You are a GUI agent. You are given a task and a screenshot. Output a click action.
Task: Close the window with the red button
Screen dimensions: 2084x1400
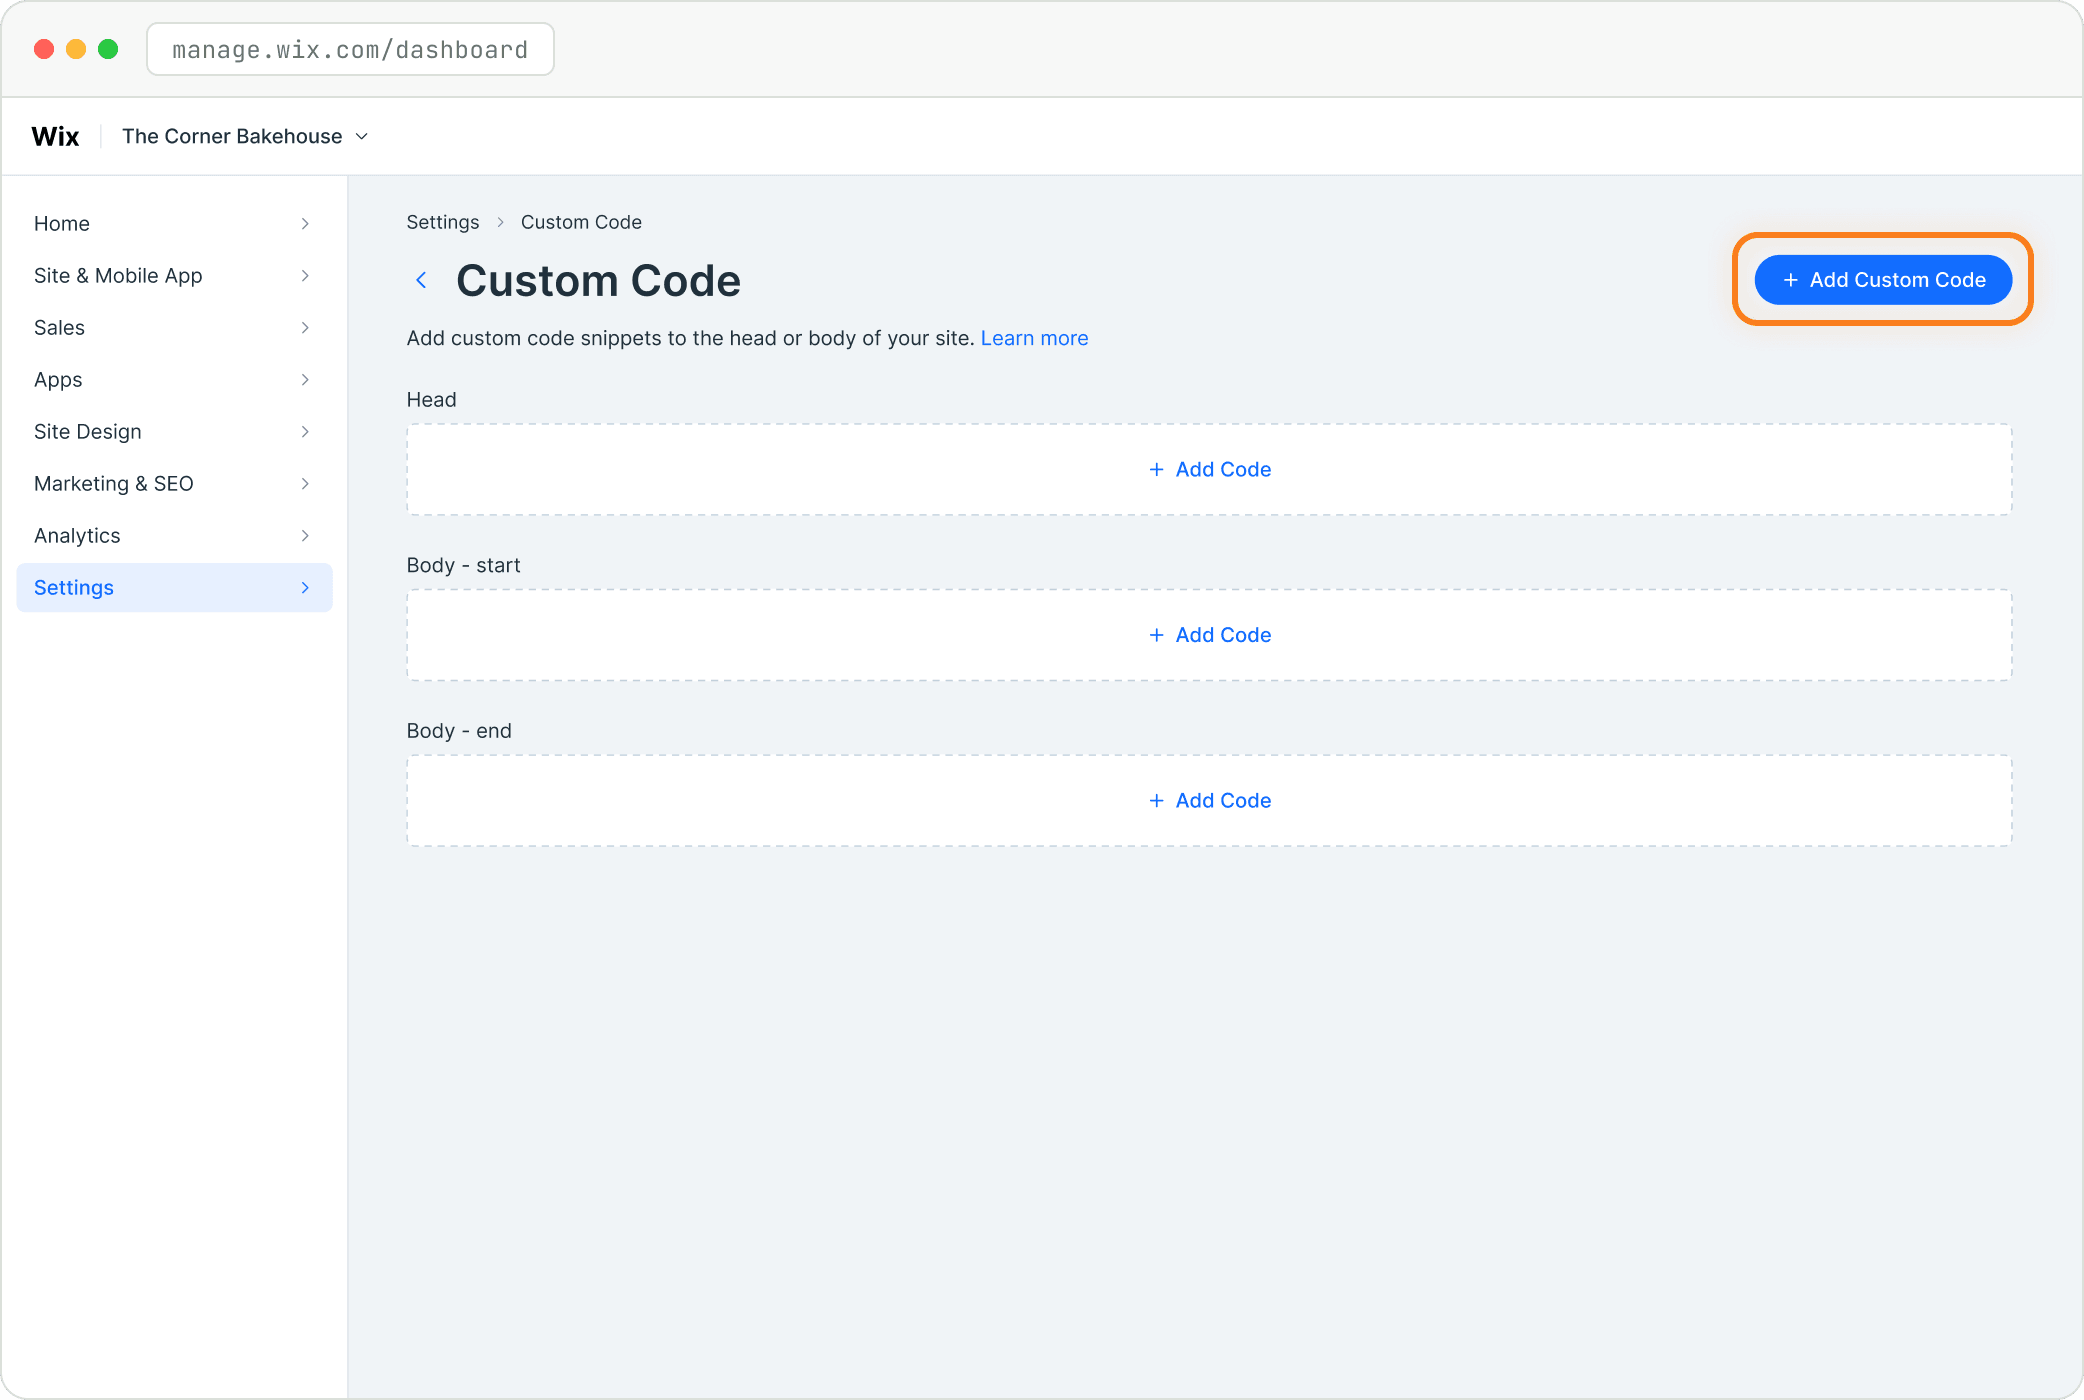click(44, 49)
